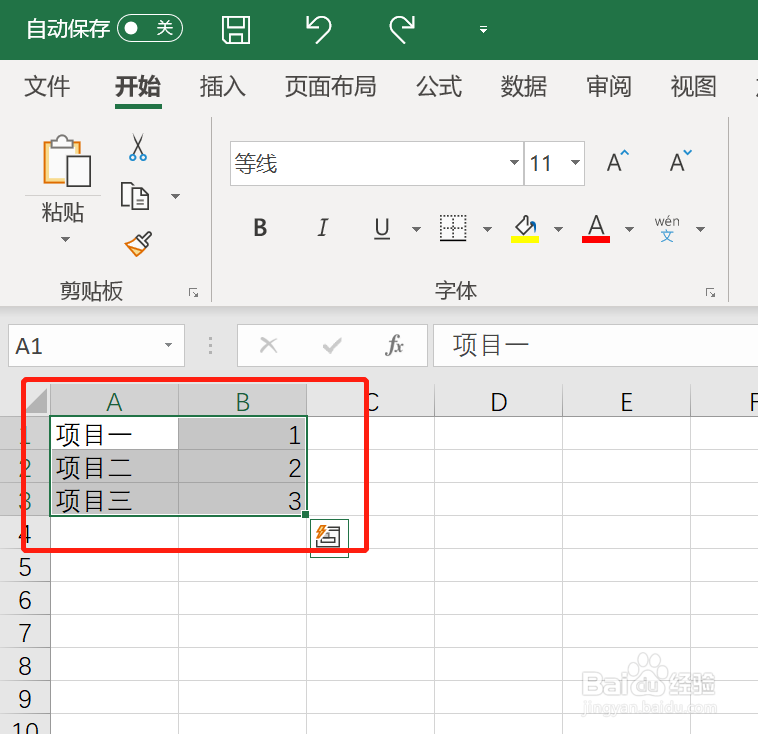Click the Copy icon
The image size is (758, 734).
(x=134, y=196)
